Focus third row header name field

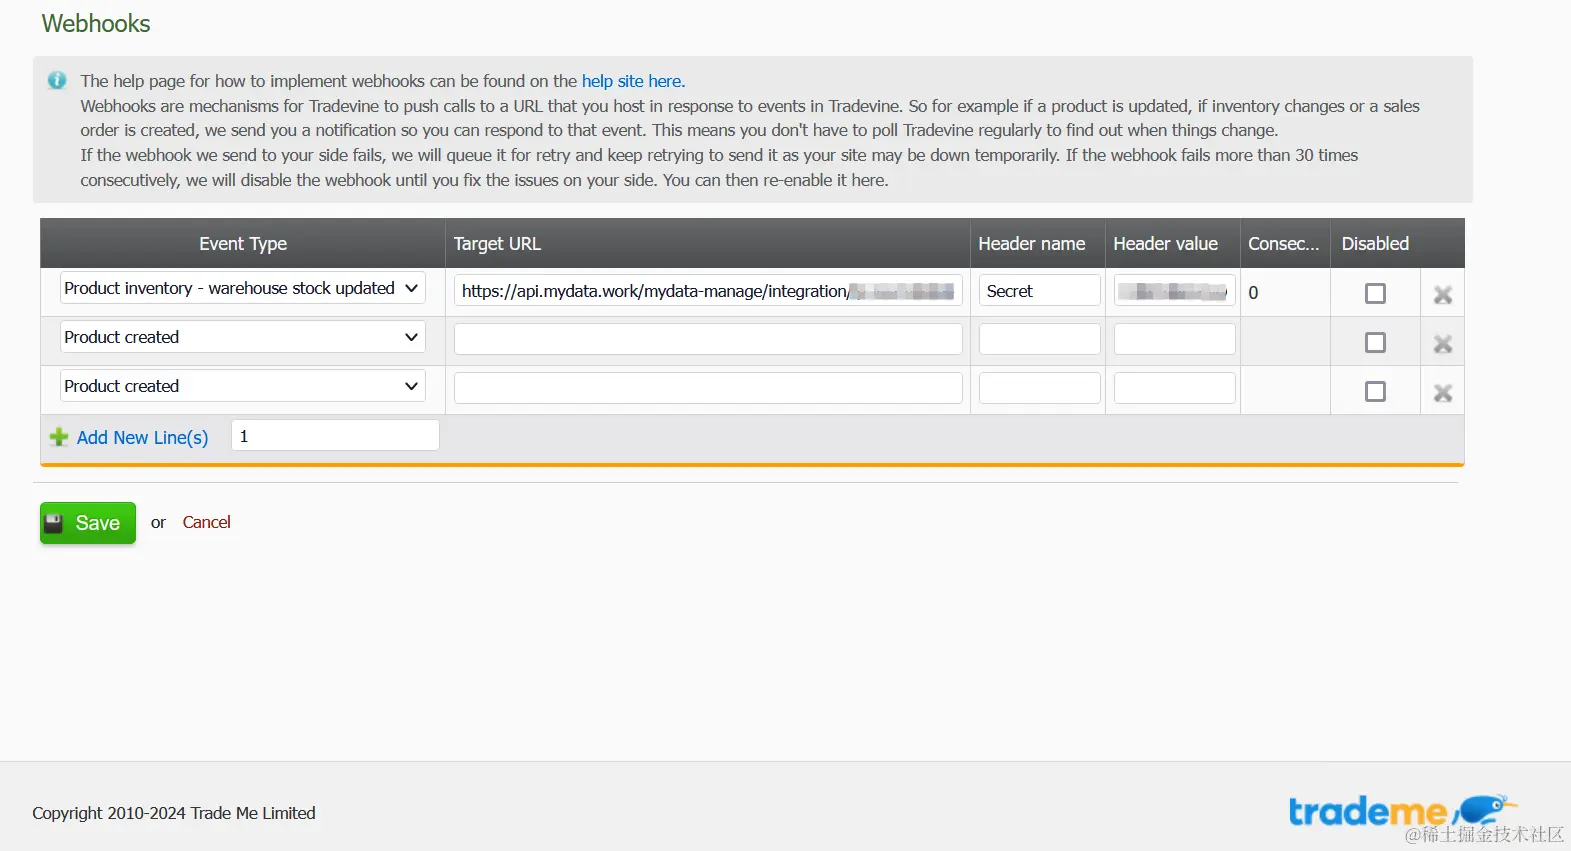tap(1039, 388)
